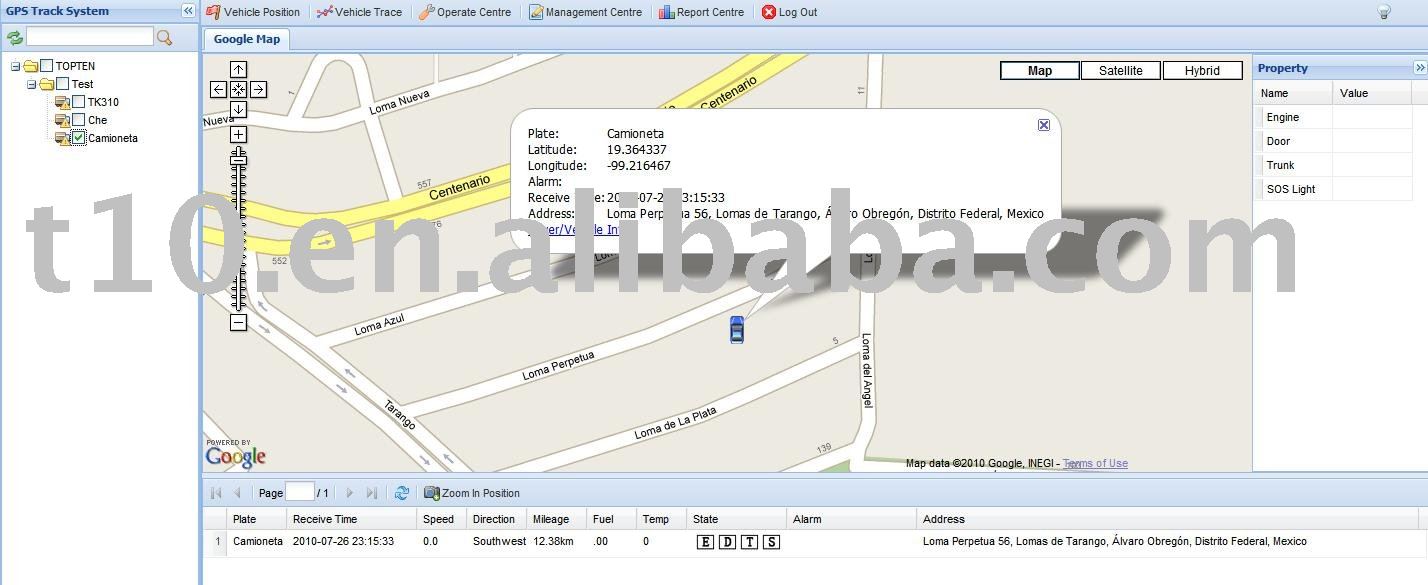Click the Che vehicle warning icon
Viewport: 1428px width, 585px height.
[x=62, y=120]
